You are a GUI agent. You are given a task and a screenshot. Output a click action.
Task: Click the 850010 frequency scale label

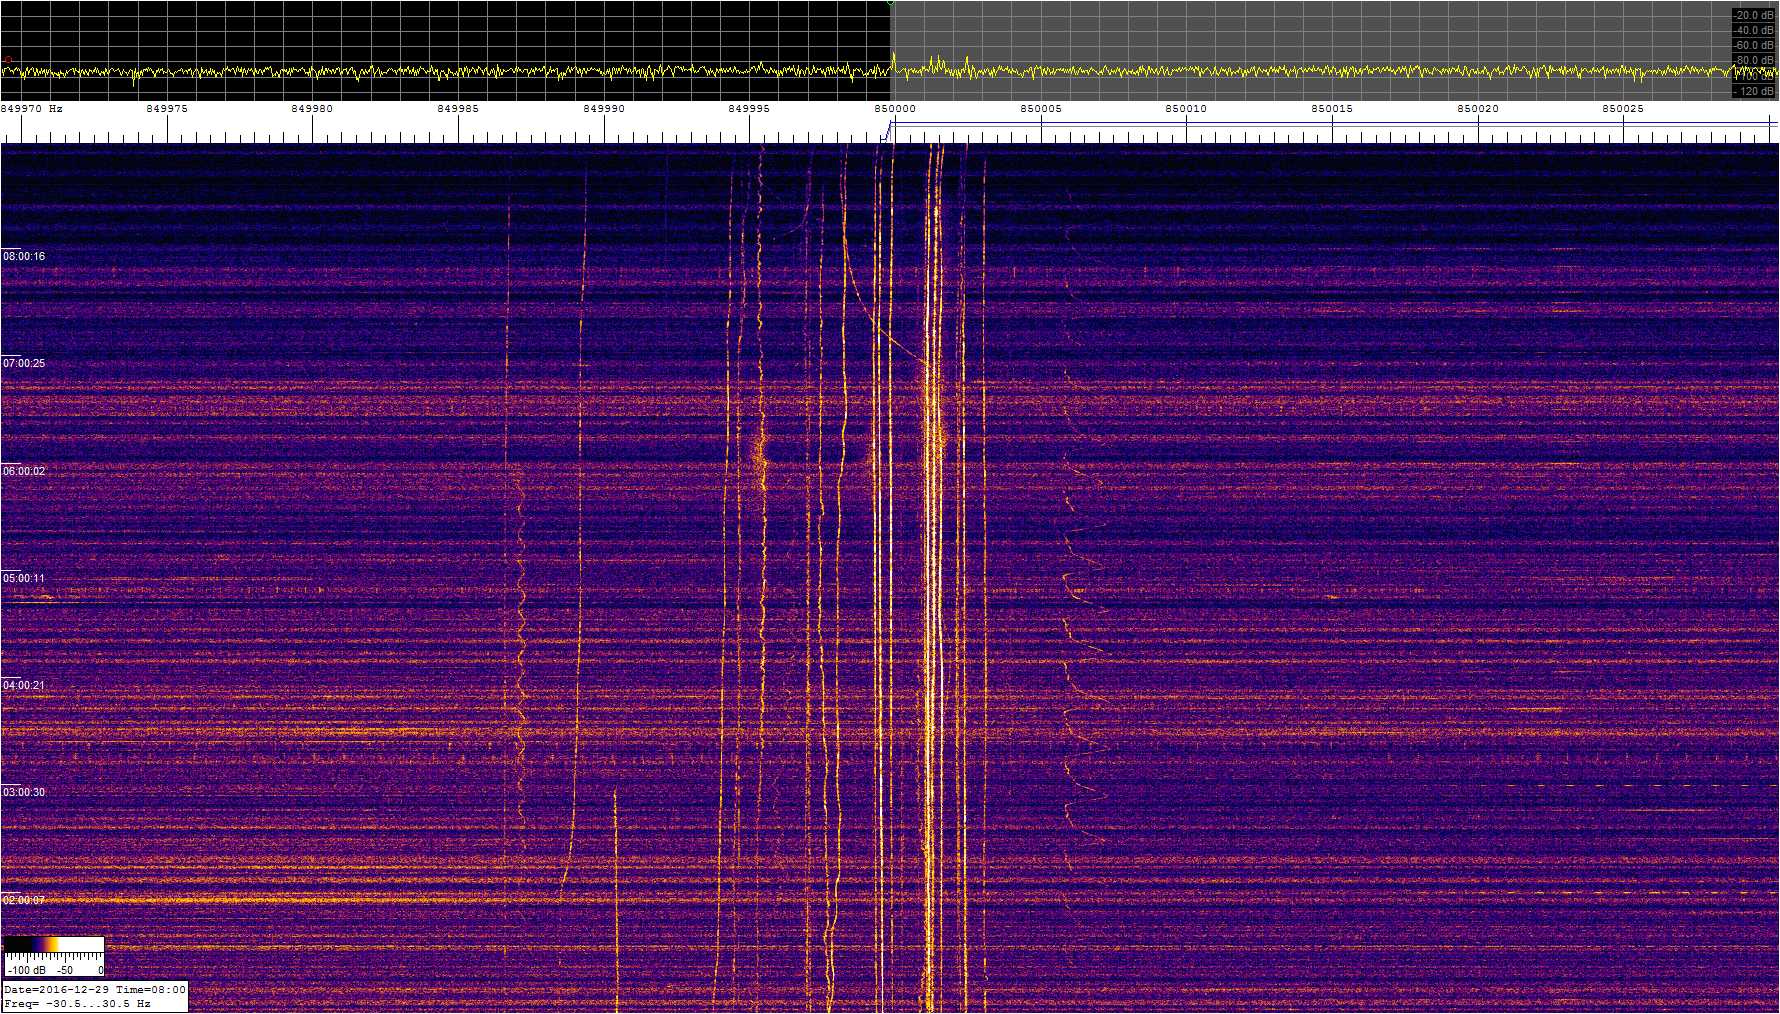tap(1186, 108)
